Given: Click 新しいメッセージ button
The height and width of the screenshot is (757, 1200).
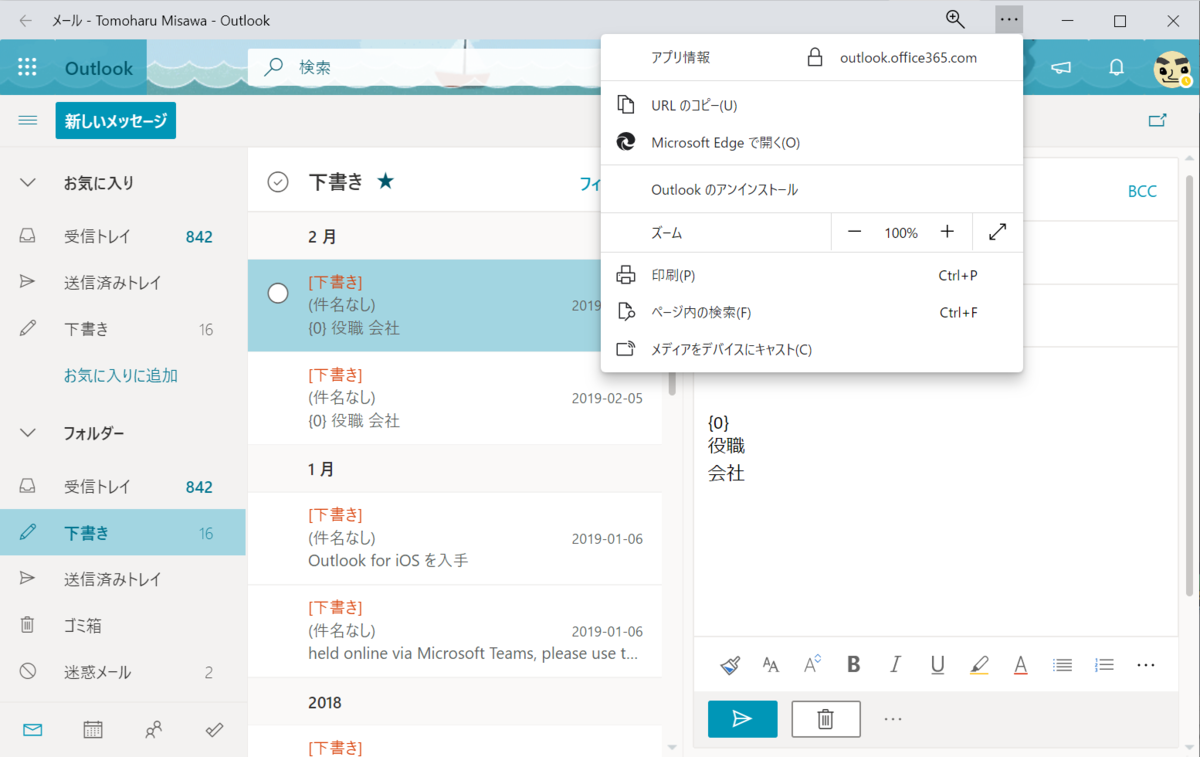Looking at the screenshot, I should pos(116,121).
